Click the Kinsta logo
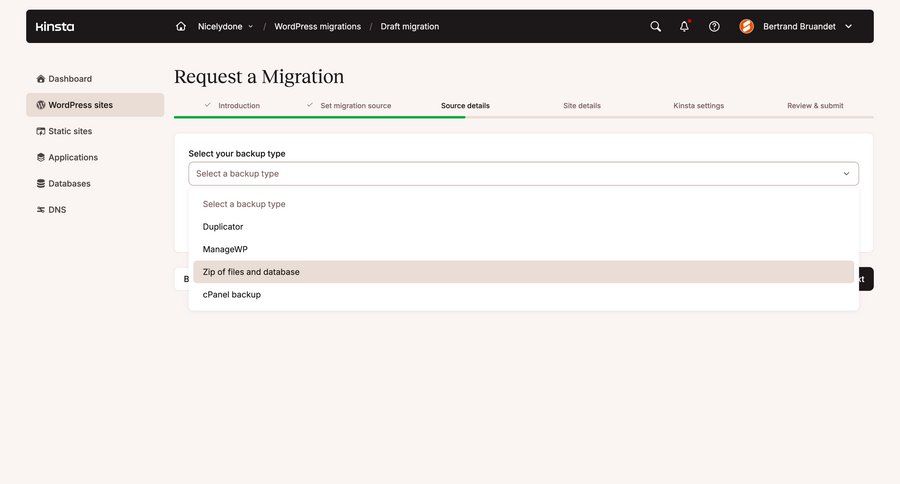 pos(55,27)
